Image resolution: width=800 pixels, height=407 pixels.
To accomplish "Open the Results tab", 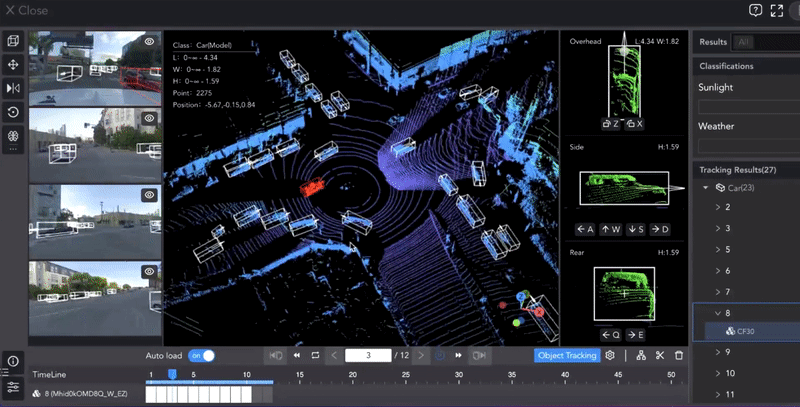I will (x=713, y=42).
